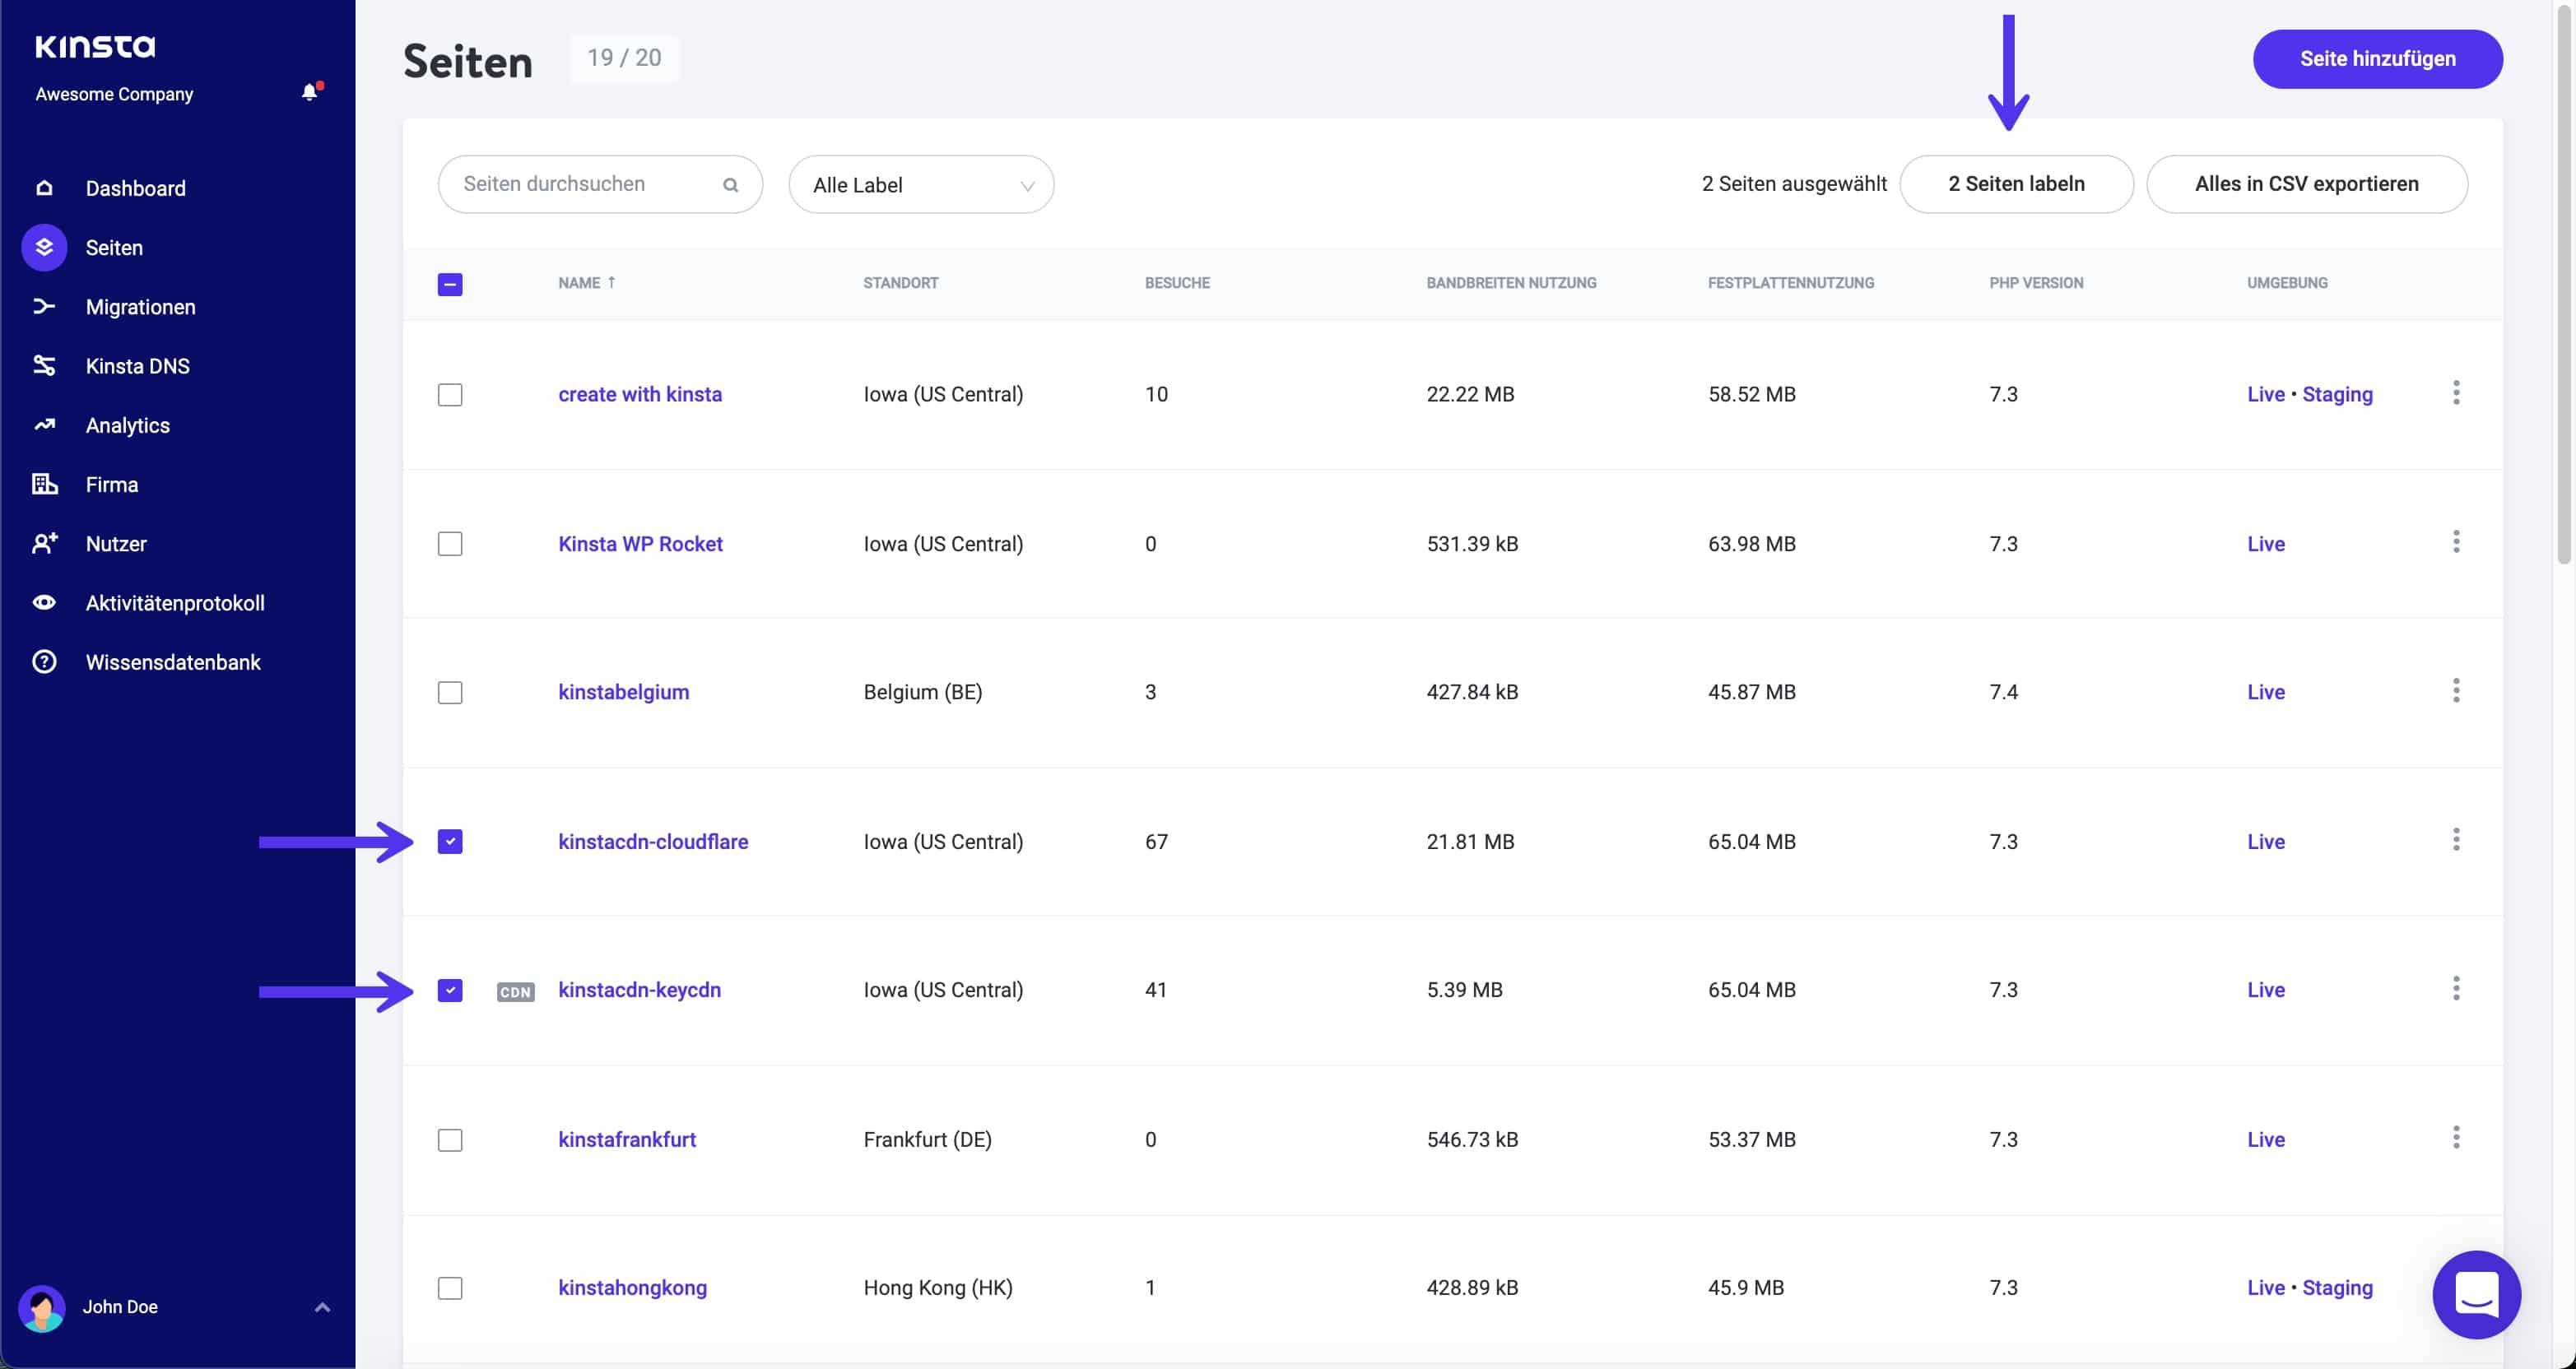Viewport: 2576px width, 1369px height.
Task: Sort by the Name column arrow
Action: pyautogui.click(x=611, y=282)
